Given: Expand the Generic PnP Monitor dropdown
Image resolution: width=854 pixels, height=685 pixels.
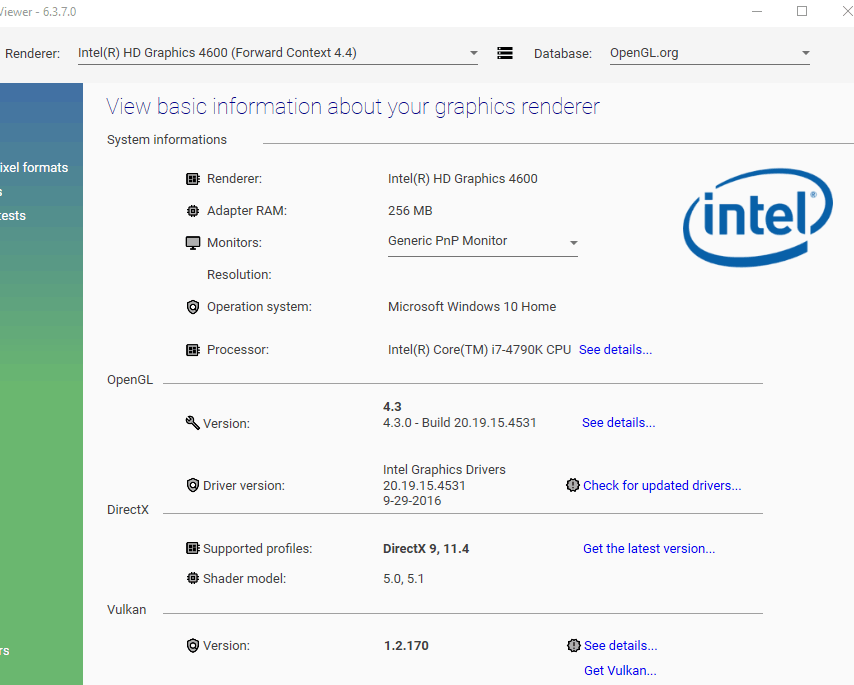Looking at the screenshot, I should 483,242.
